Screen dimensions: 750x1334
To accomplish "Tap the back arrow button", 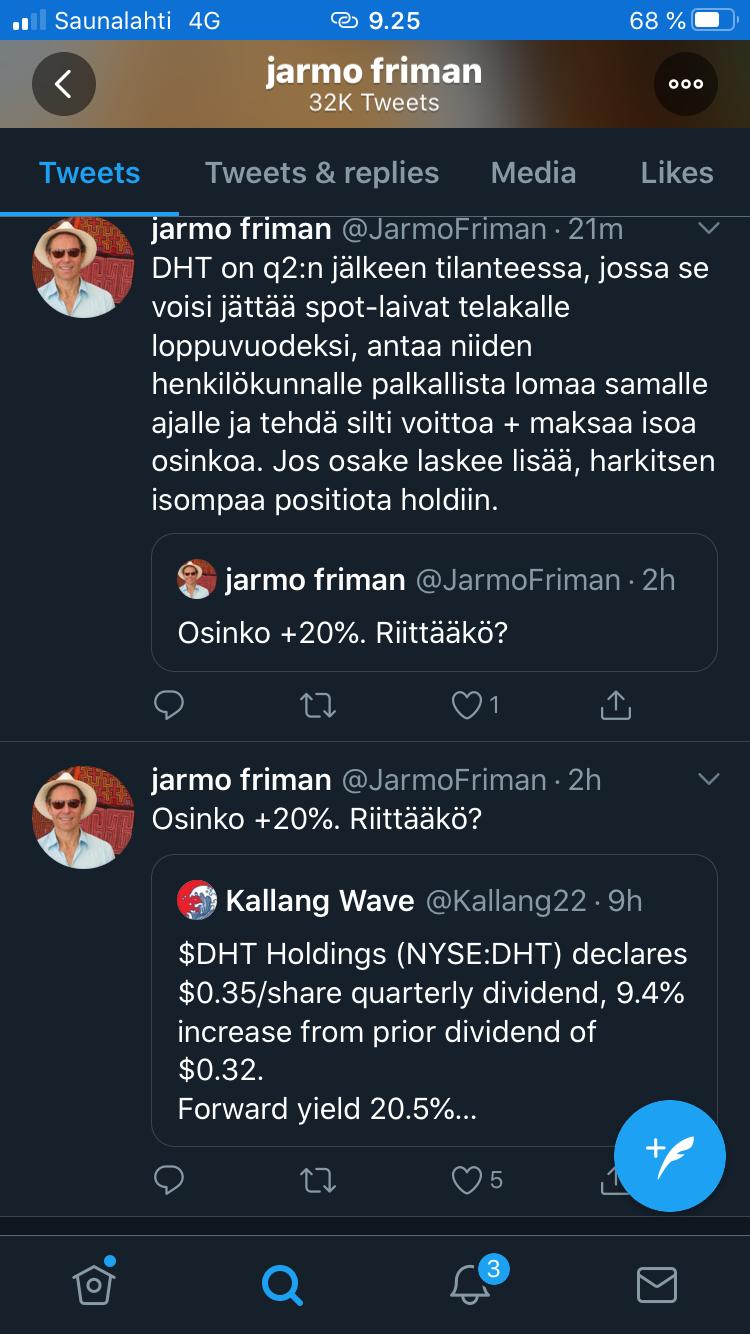I will pyautogui.click(x=63, y=84).
